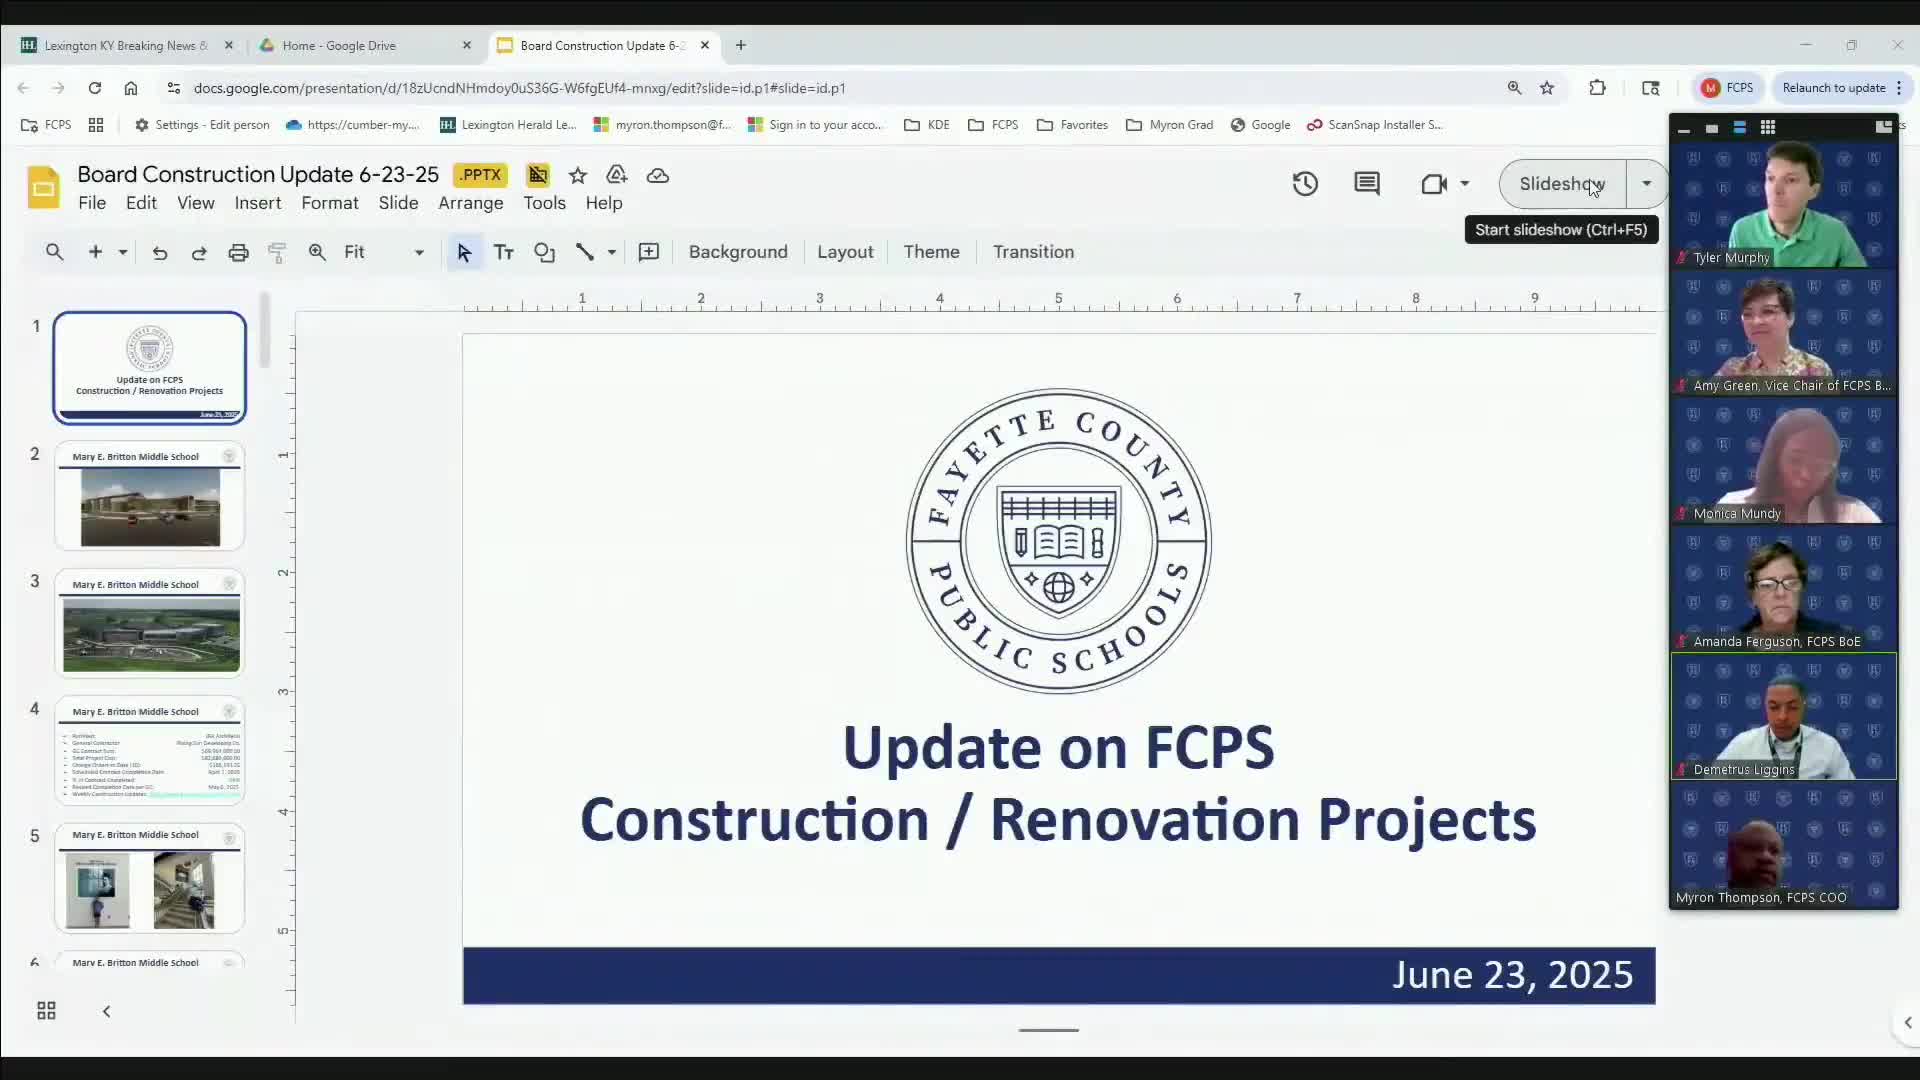Click the Background button
The width and height of the screenshot is (1920, 1080).
coord(738,252)
